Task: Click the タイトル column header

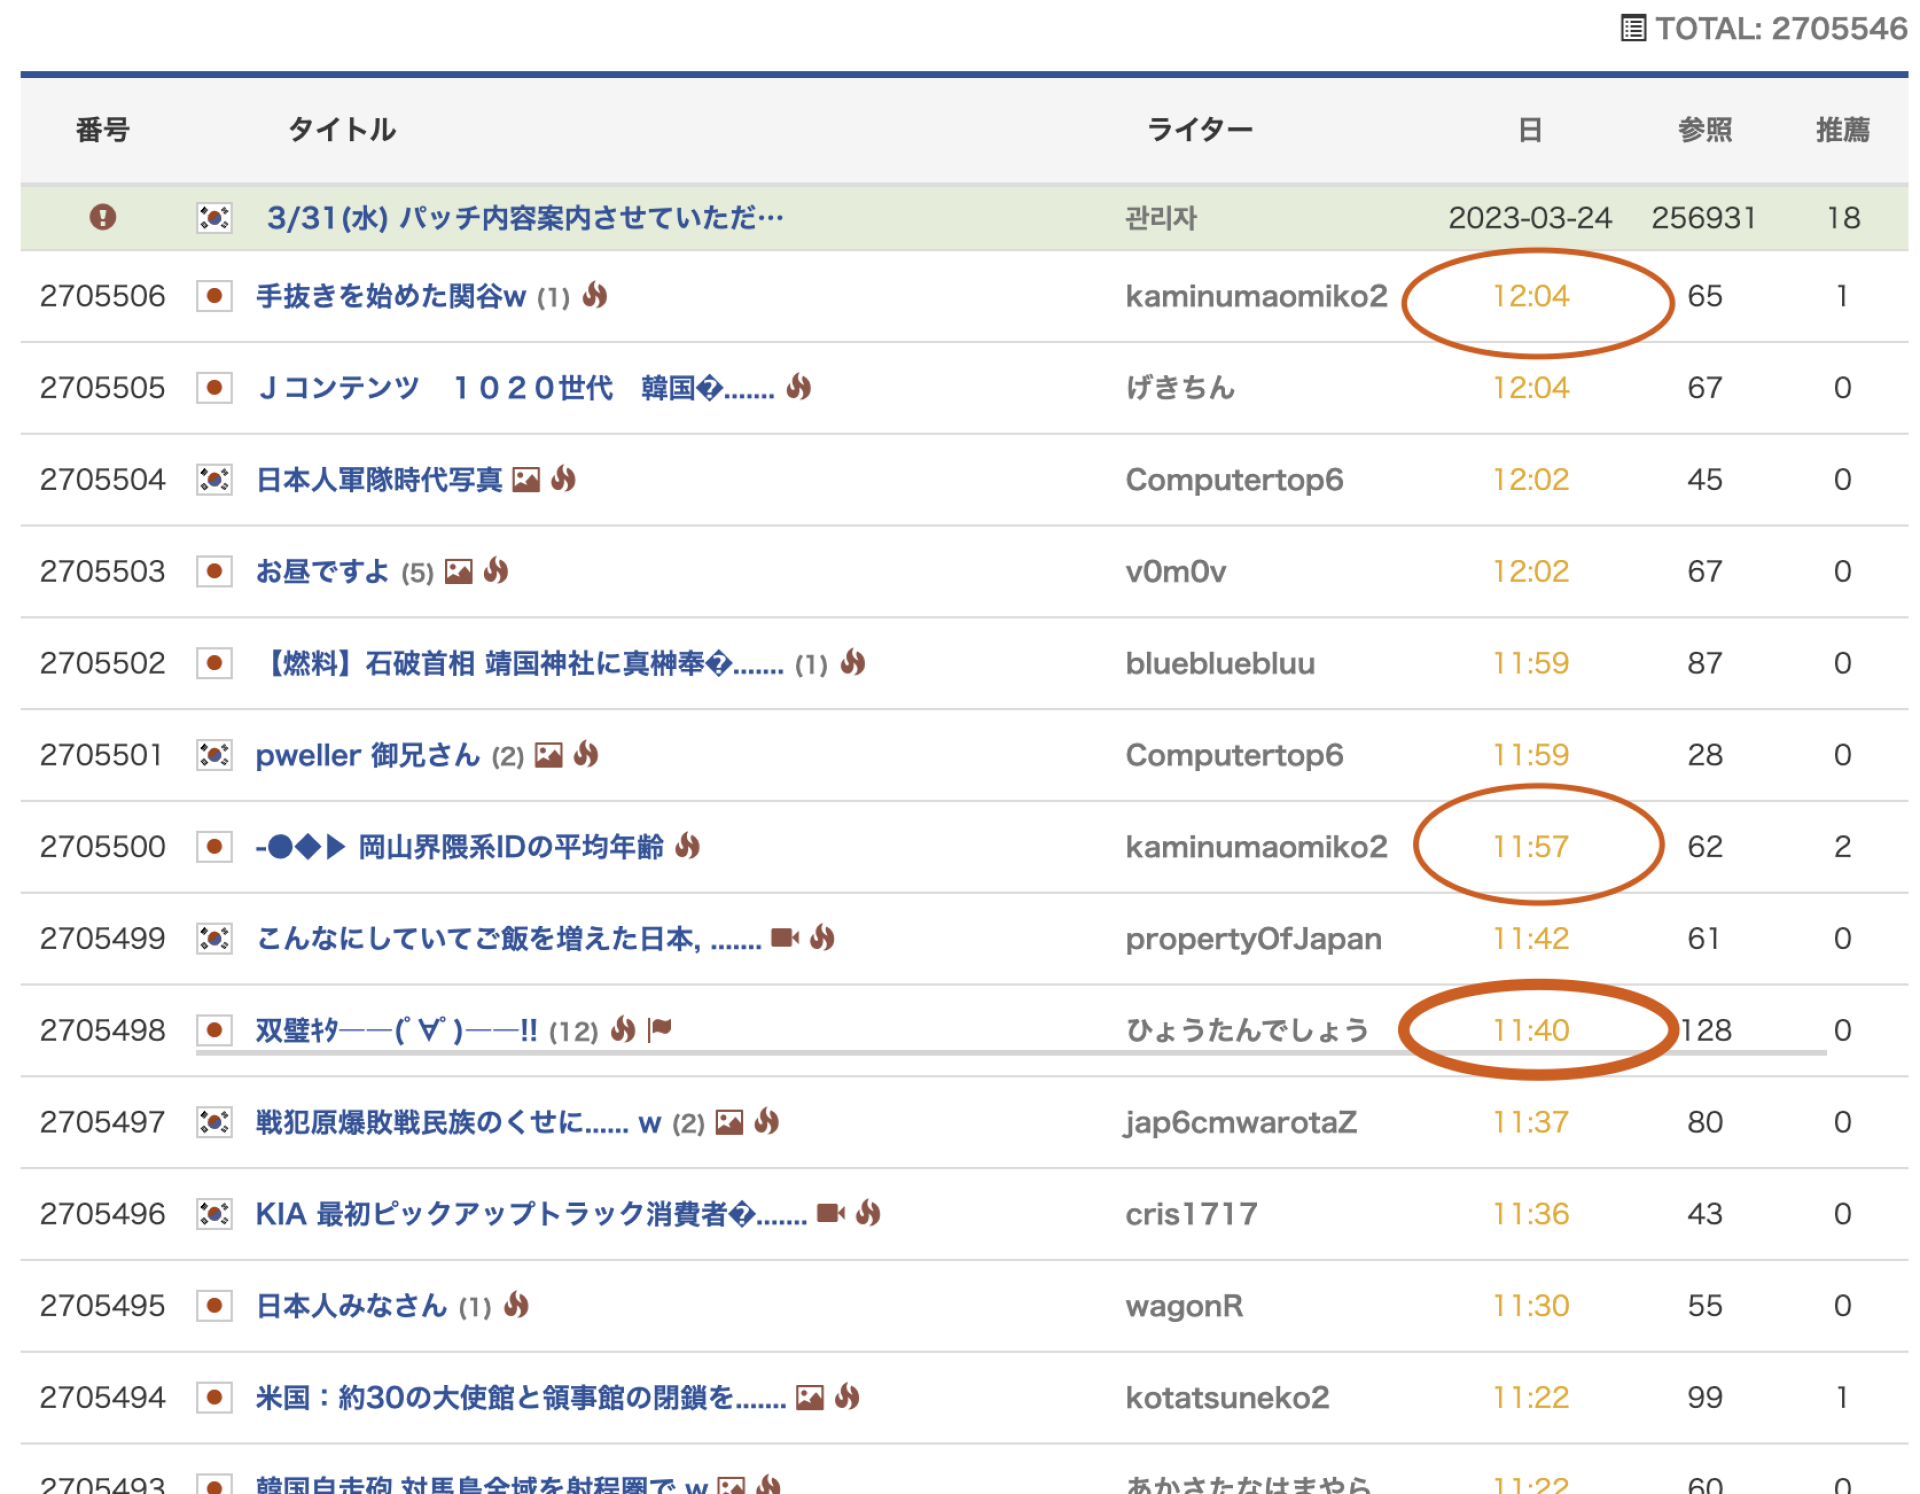Action: click(342, 130)
